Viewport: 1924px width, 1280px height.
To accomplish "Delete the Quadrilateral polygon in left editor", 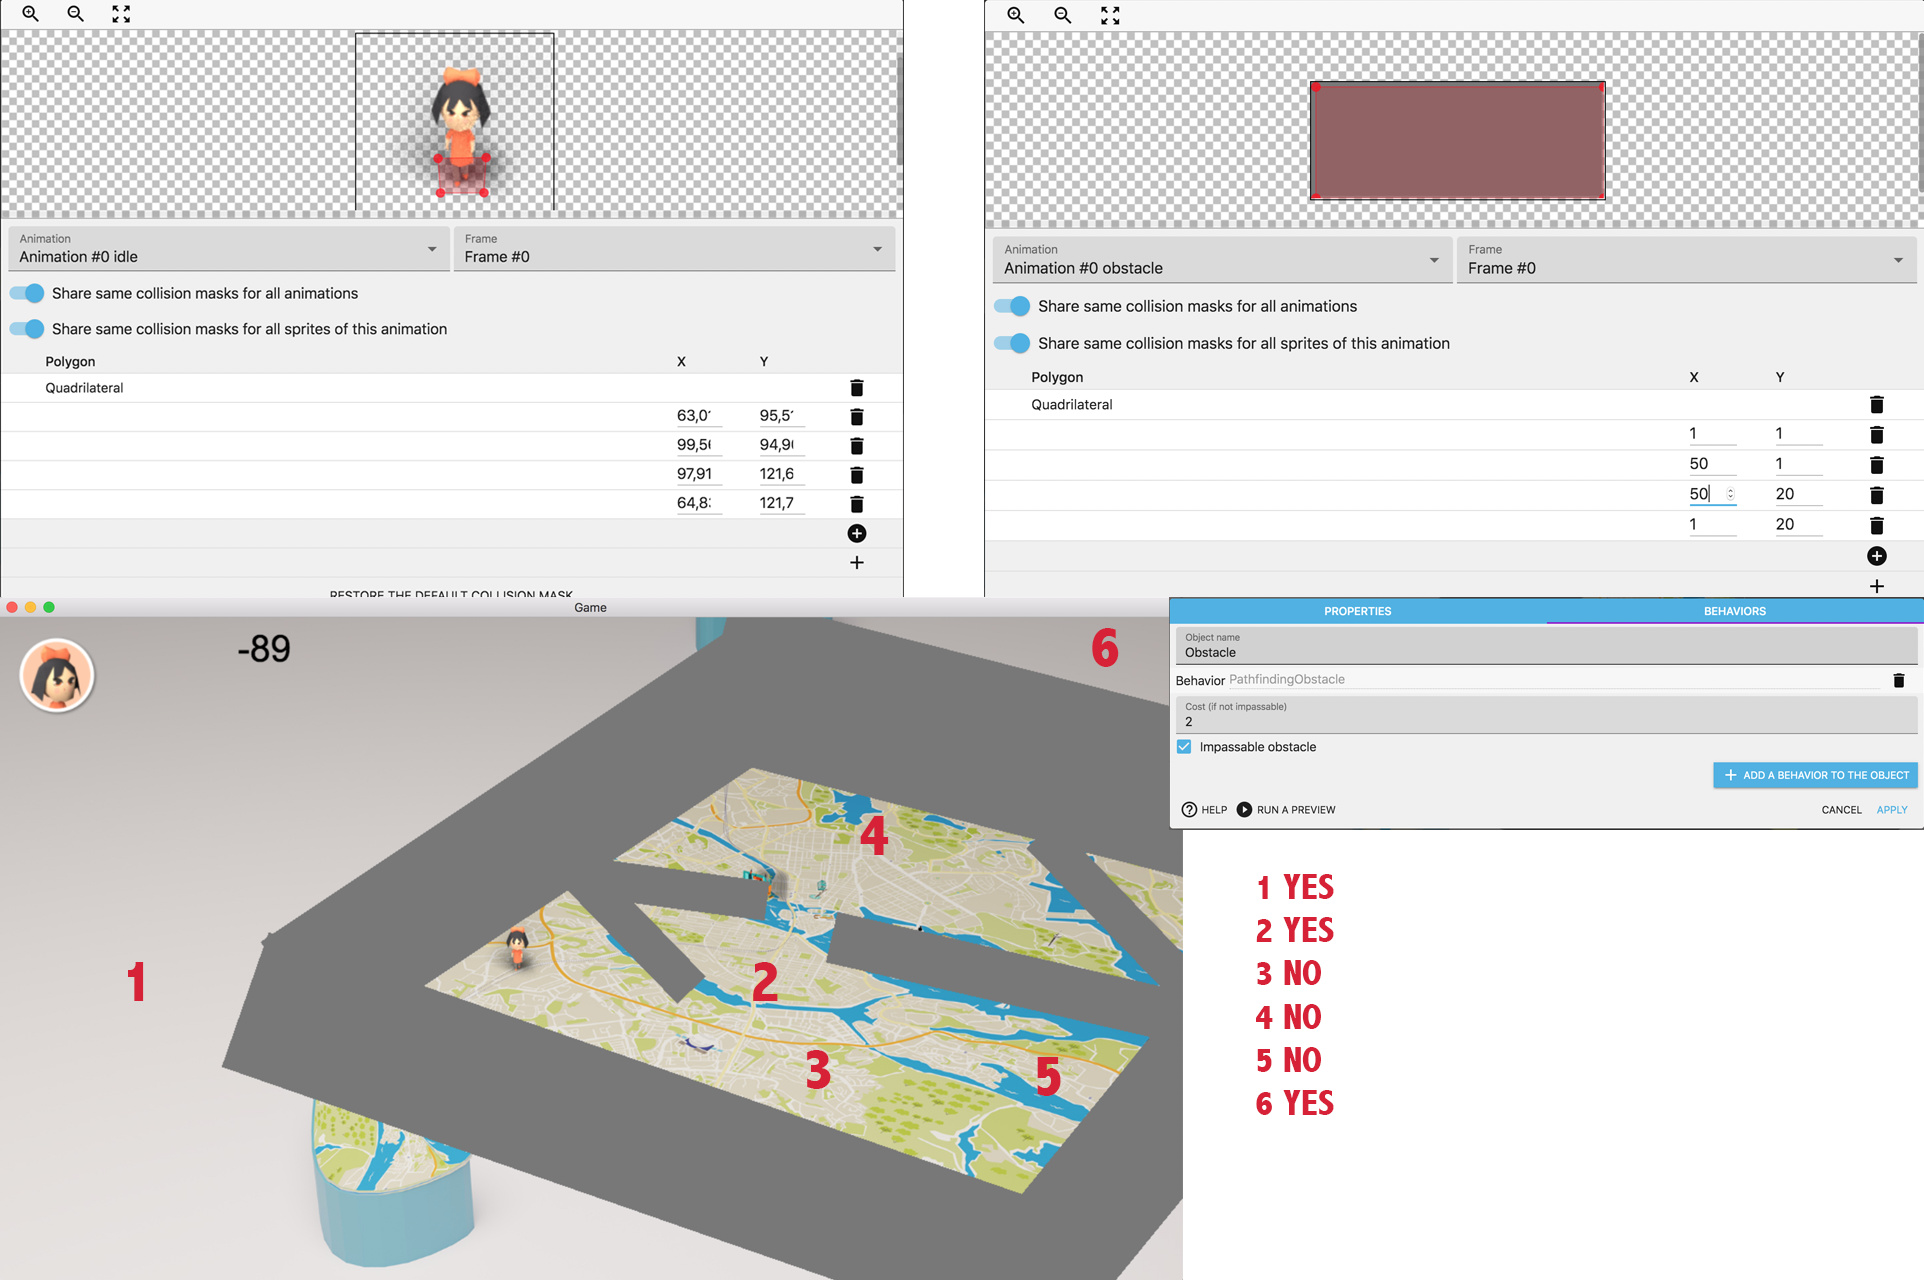I will (x=857, y=388).
